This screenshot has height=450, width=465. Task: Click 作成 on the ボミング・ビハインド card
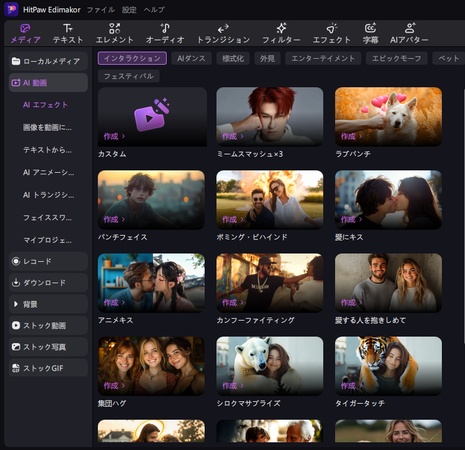coord(233,219)
